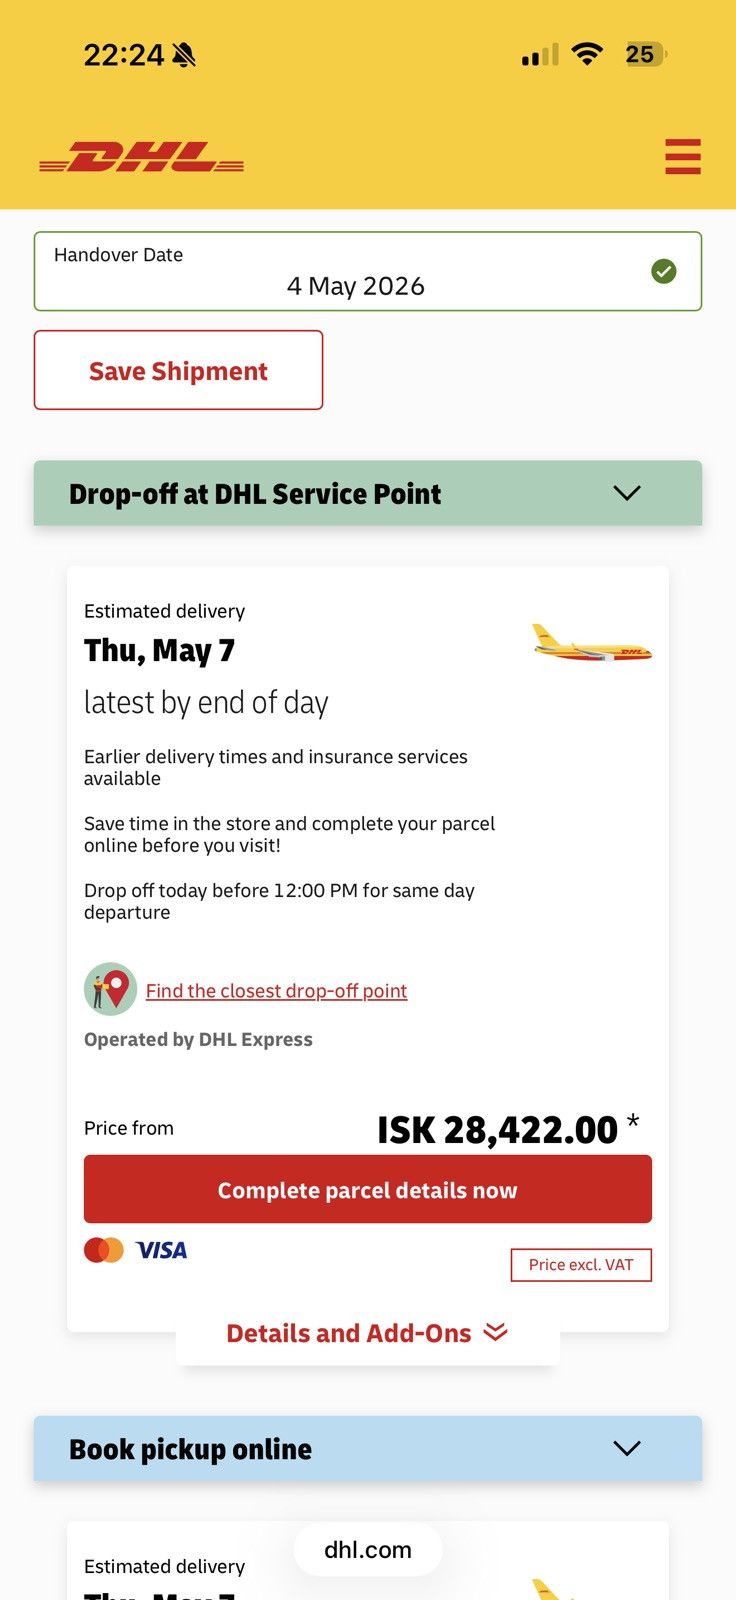Click Complete parcel details now
This screenshot has height=1600, width=736.
coord(368,1189)
